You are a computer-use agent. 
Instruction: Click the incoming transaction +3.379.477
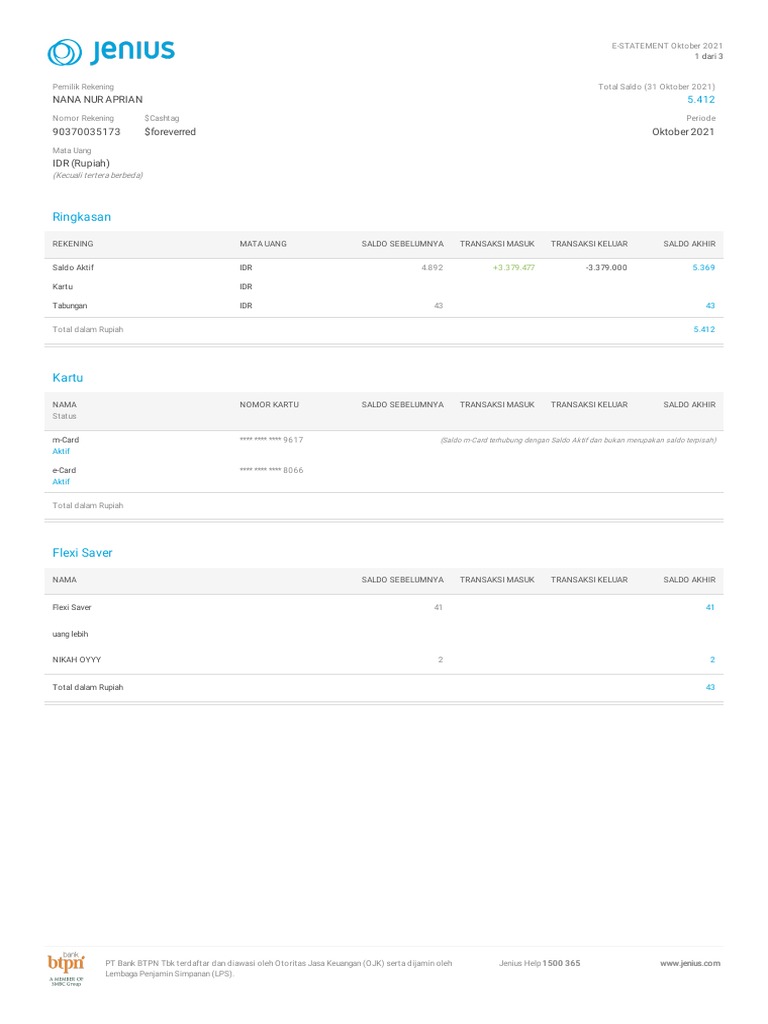pyautogui.click(x=514, y=267)
